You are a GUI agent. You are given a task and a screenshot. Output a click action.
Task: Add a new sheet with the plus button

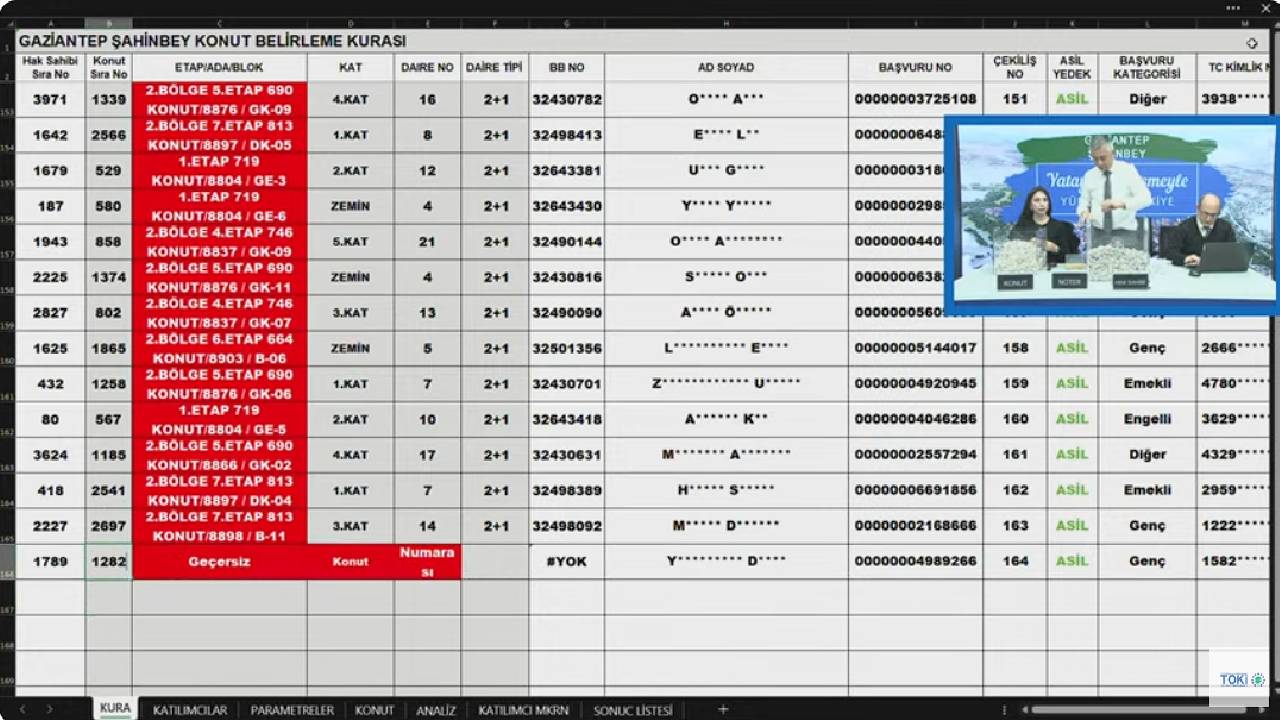coord(722,710)
